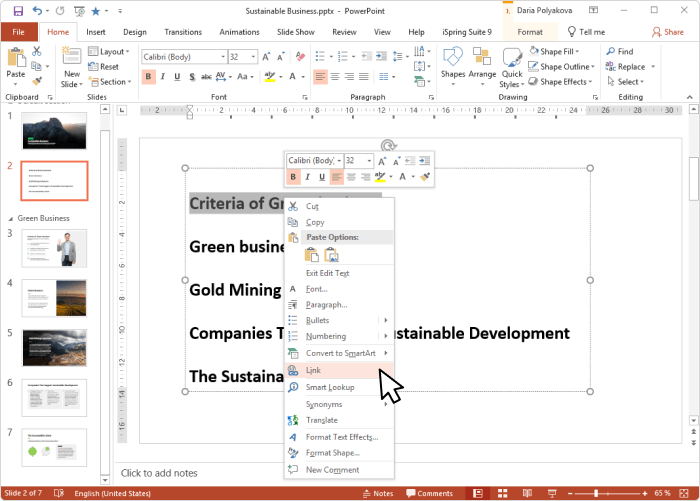
Task: Apply text highlight color in ribbon
Action: point(270,77)
